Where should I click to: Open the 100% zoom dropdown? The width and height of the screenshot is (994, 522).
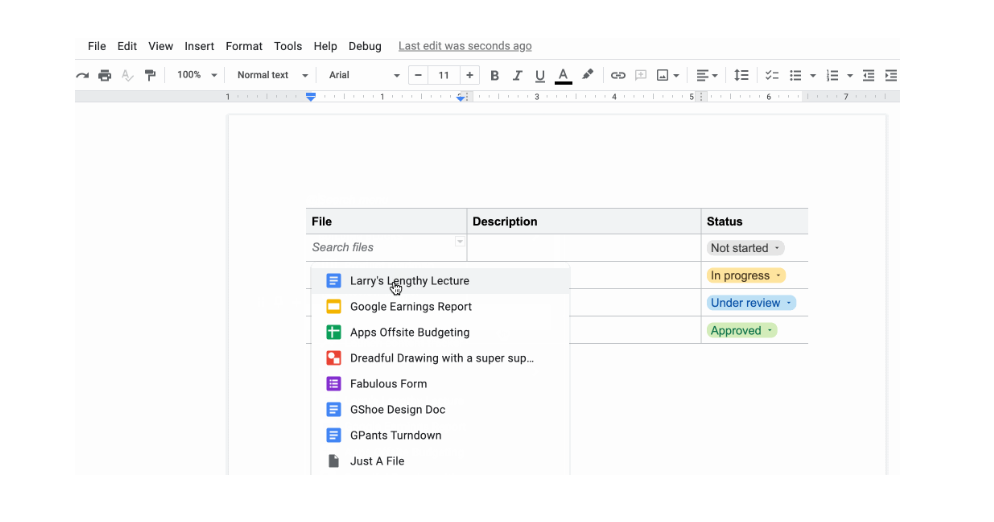[x=197, y=75]
